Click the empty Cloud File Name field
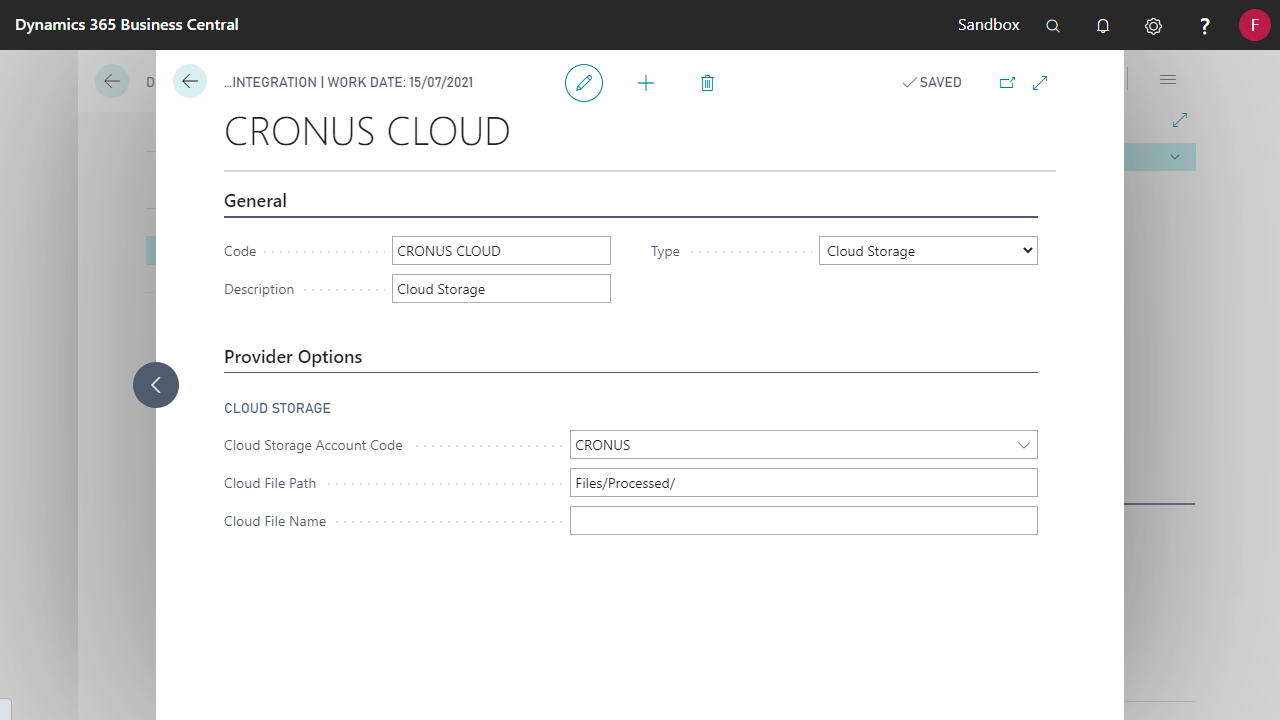This screenshot has height=720, width=1280. pos(804,521)
